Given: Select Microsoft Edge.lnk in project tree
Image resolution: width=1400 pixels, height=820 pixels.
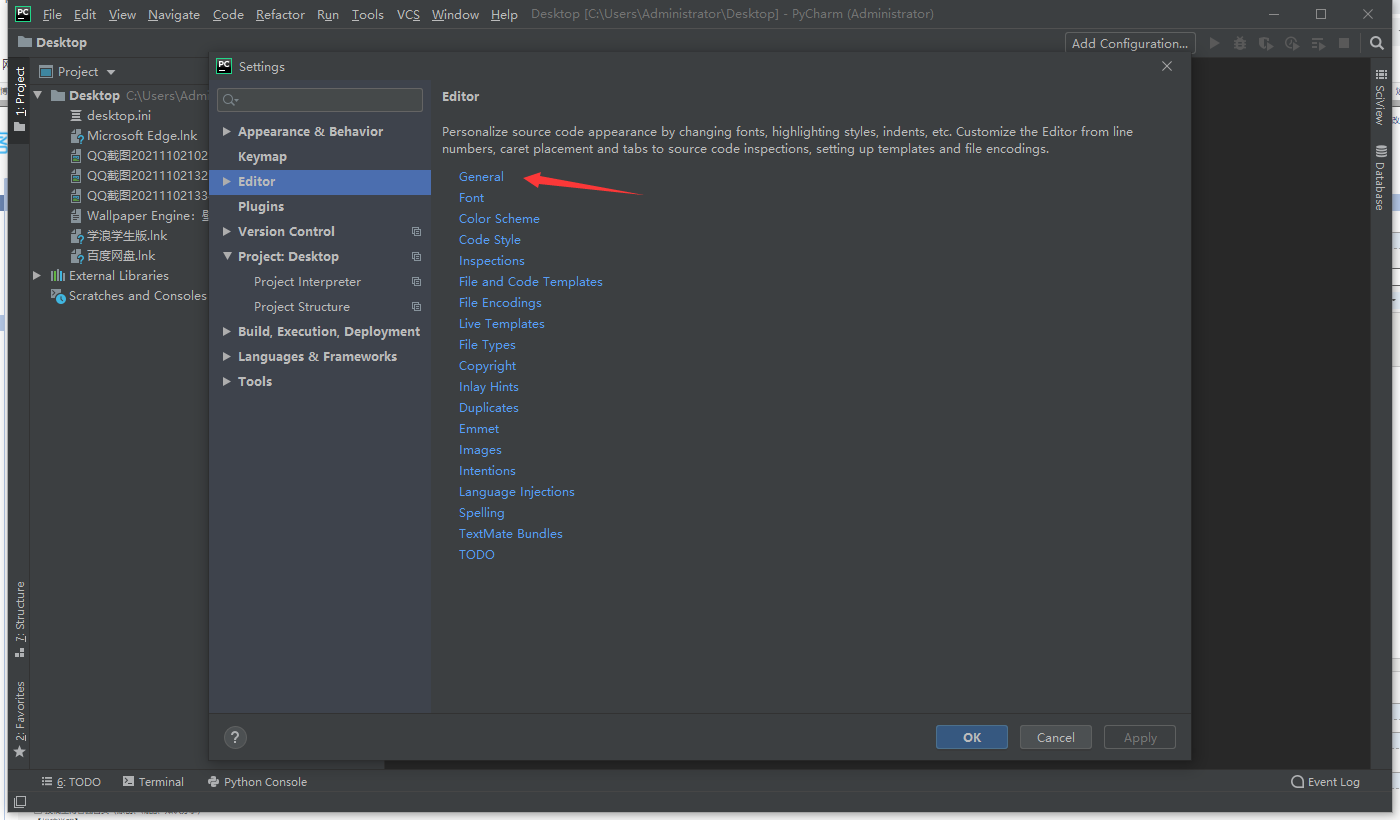Looking at the screenshot, I should (142, 135).
